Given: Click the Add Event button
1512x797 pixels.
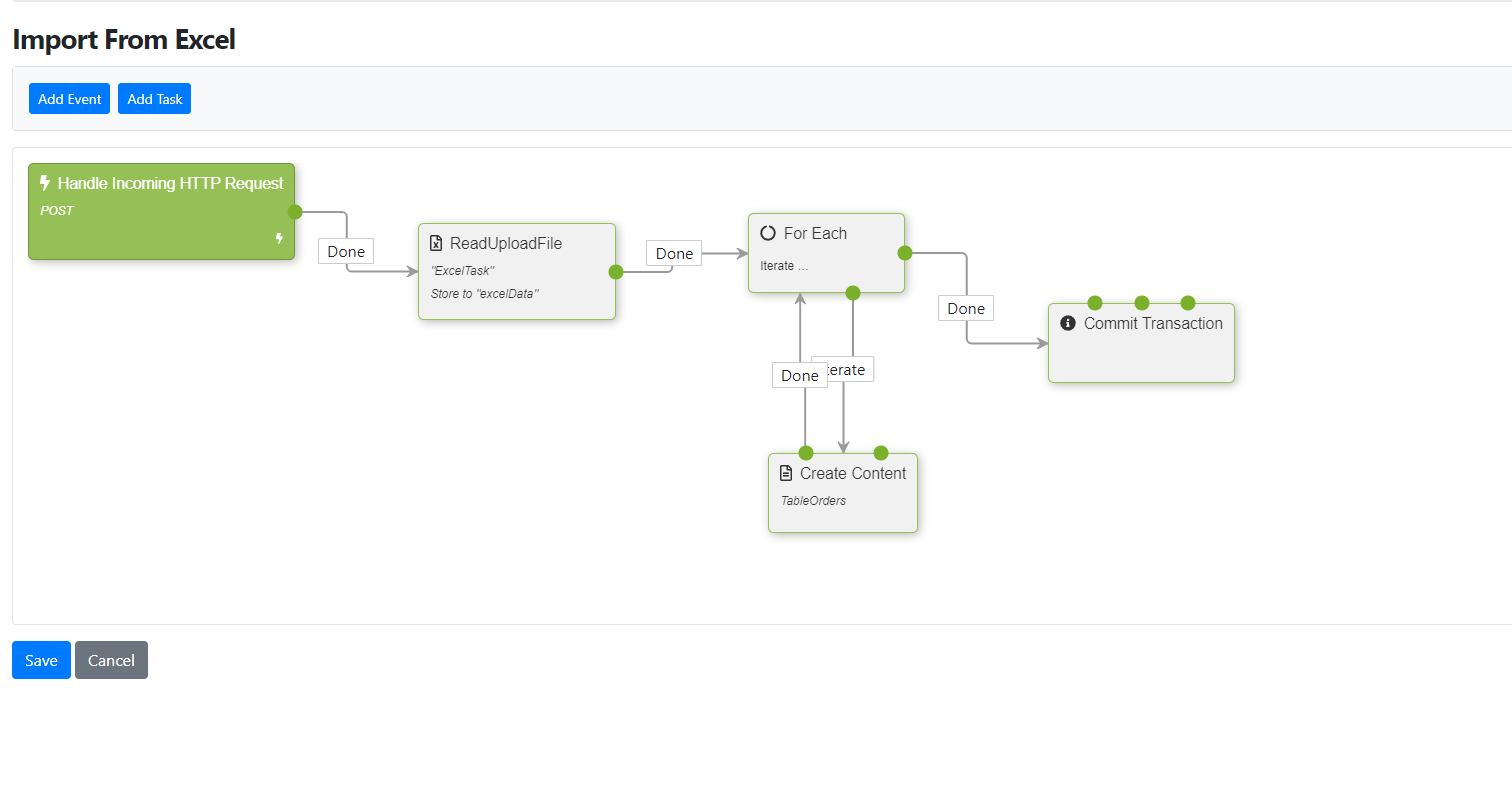Looking at the screenshot, I should coord(69,98).
